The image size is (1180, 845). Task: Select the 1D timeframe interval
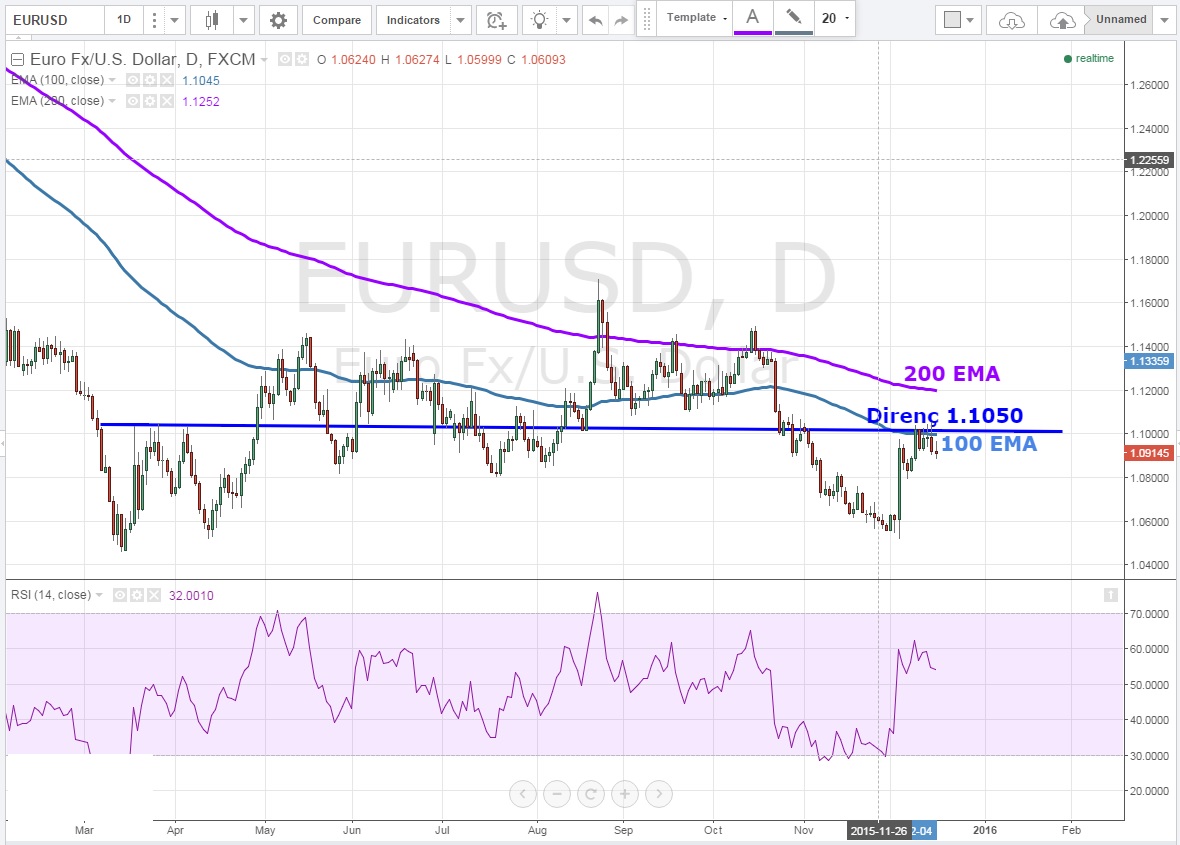123,20
